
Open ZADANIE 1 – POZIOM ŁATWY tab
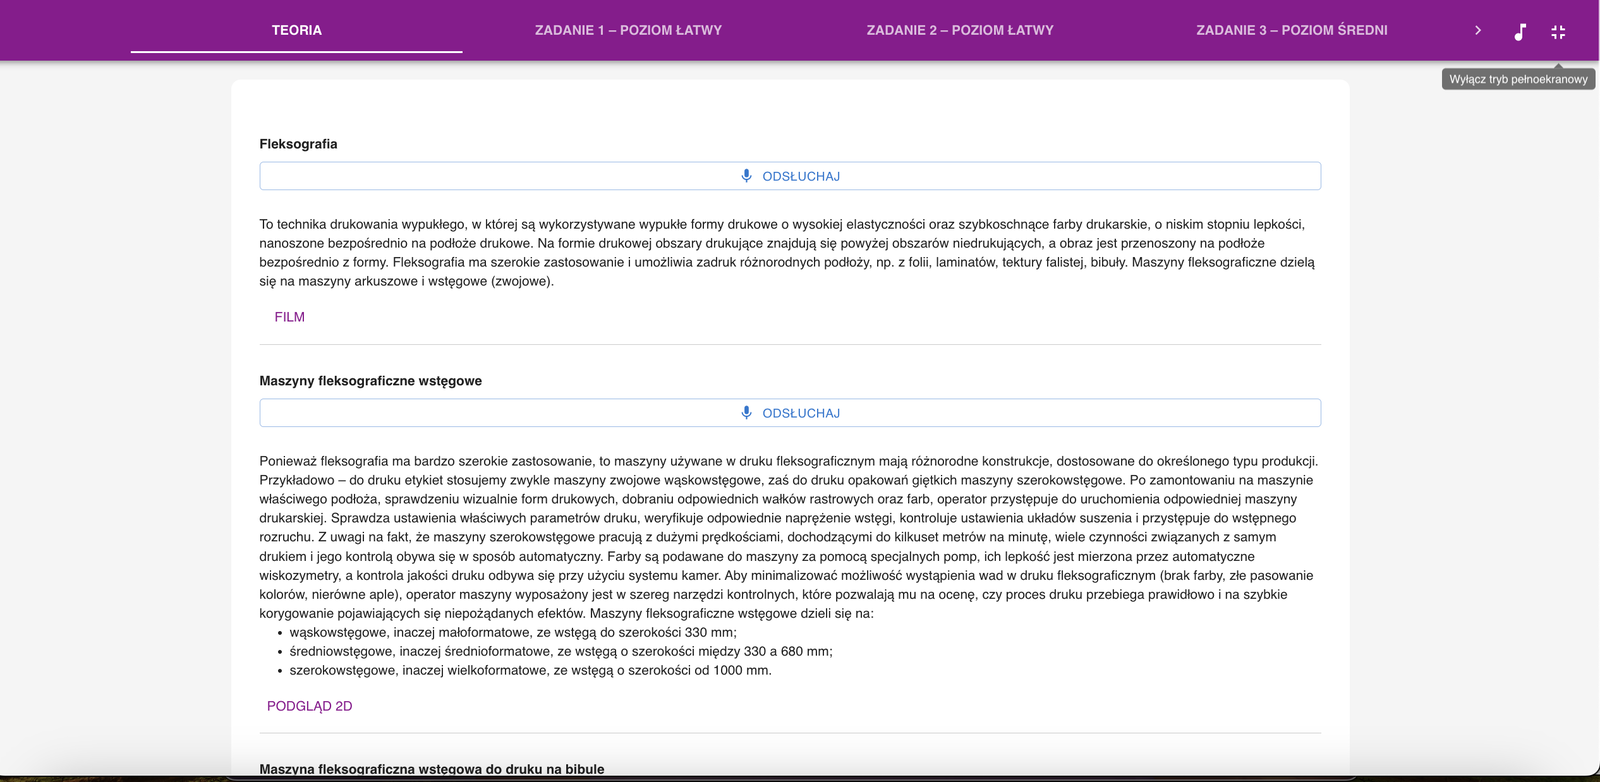click(628, 30)
